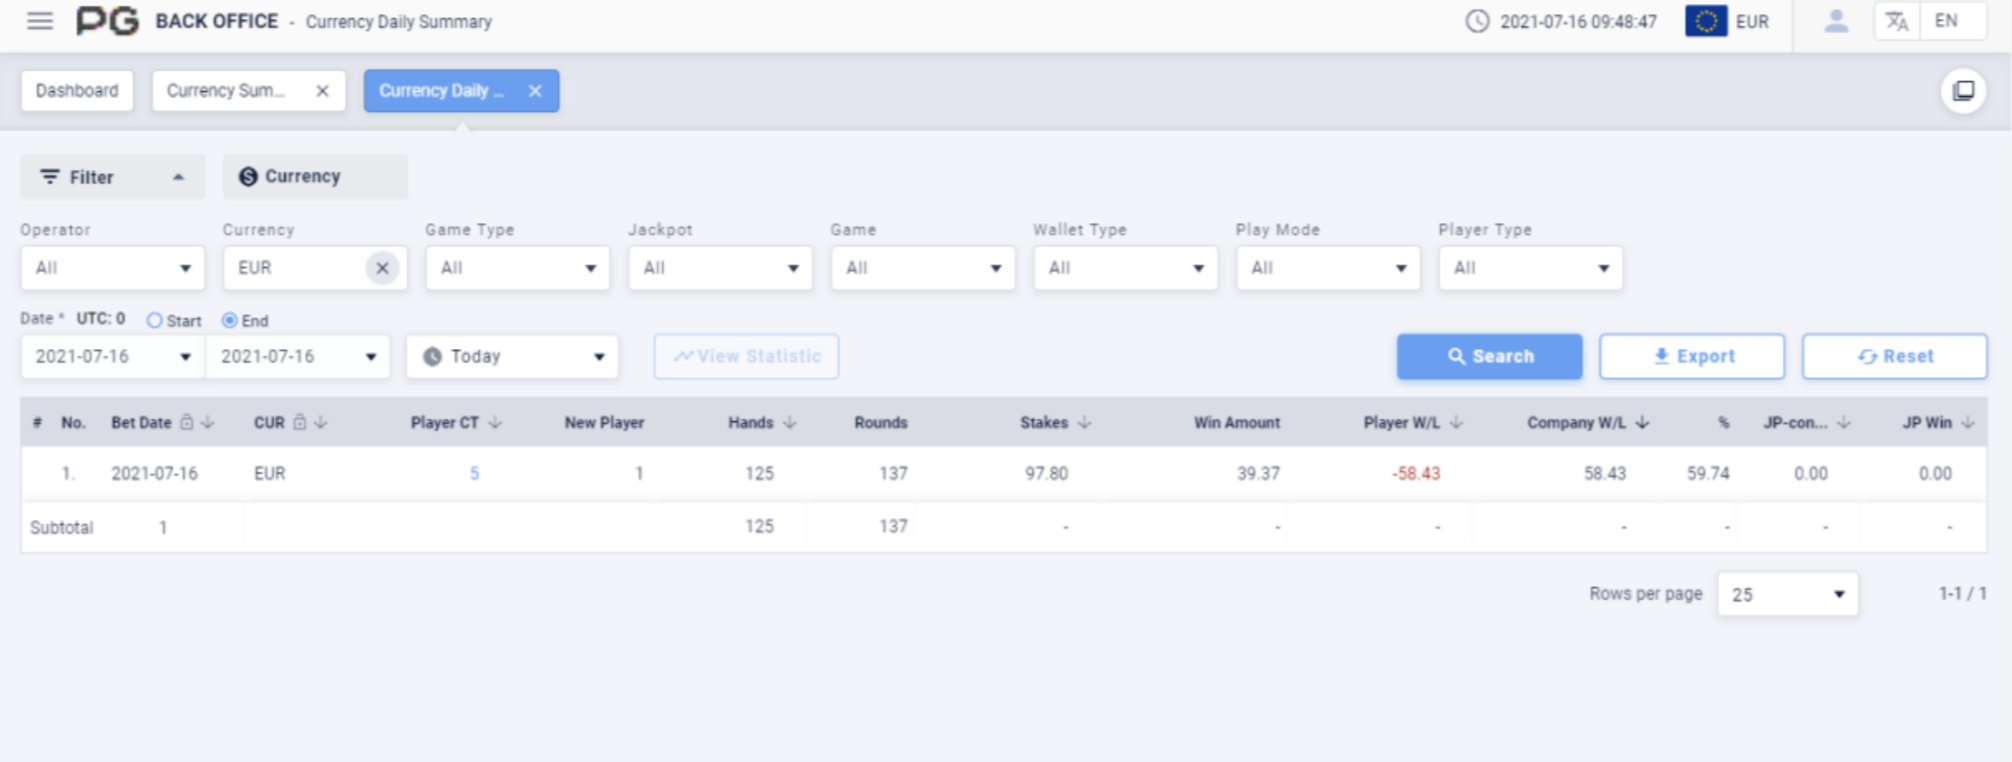This screenshot has height=762, width=2012.
Task: Click the EUR flag currency icon
Action: click(1706, 21)
